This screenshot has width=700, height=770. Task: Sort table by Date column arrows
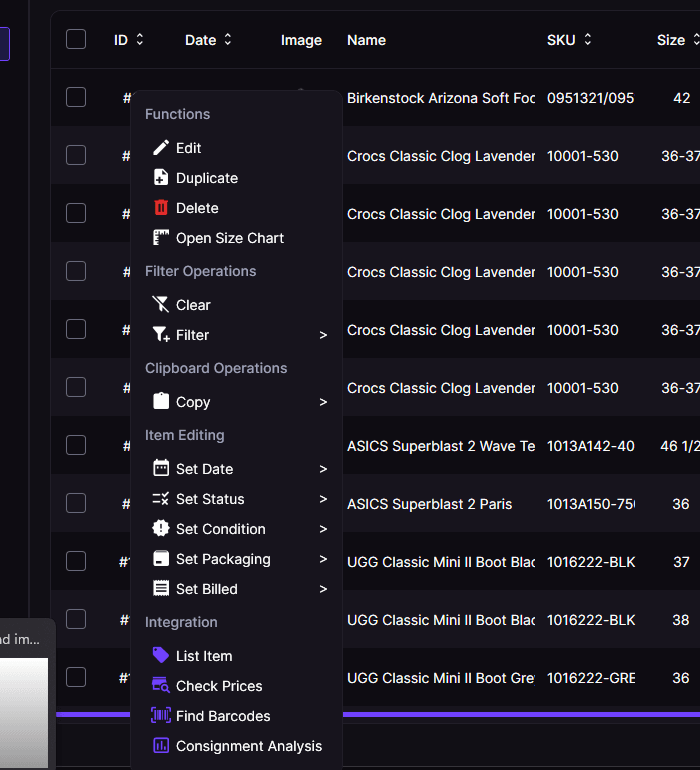227,40
